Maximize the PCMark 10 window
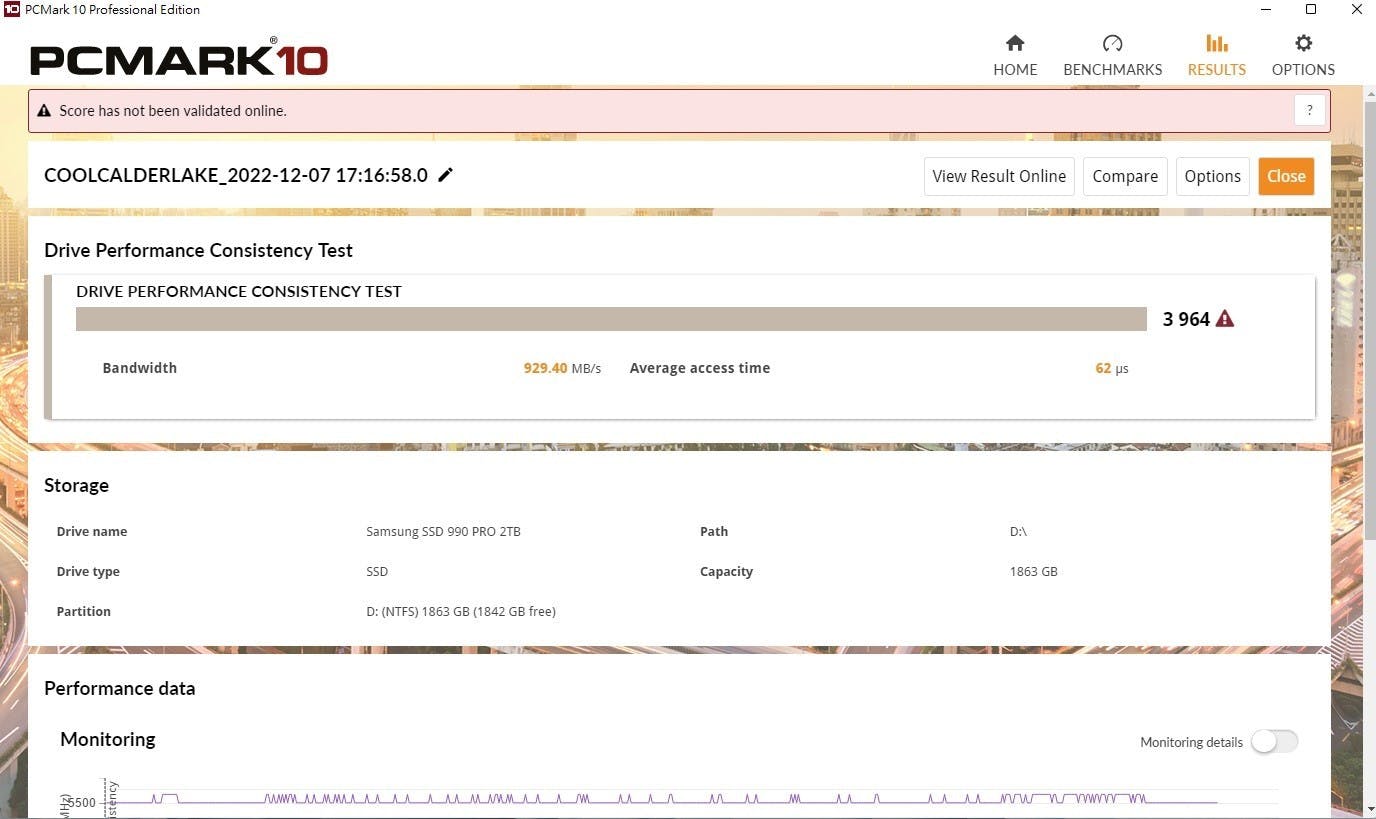This screenshot has height=819, width=1376. click(1311, 10)
